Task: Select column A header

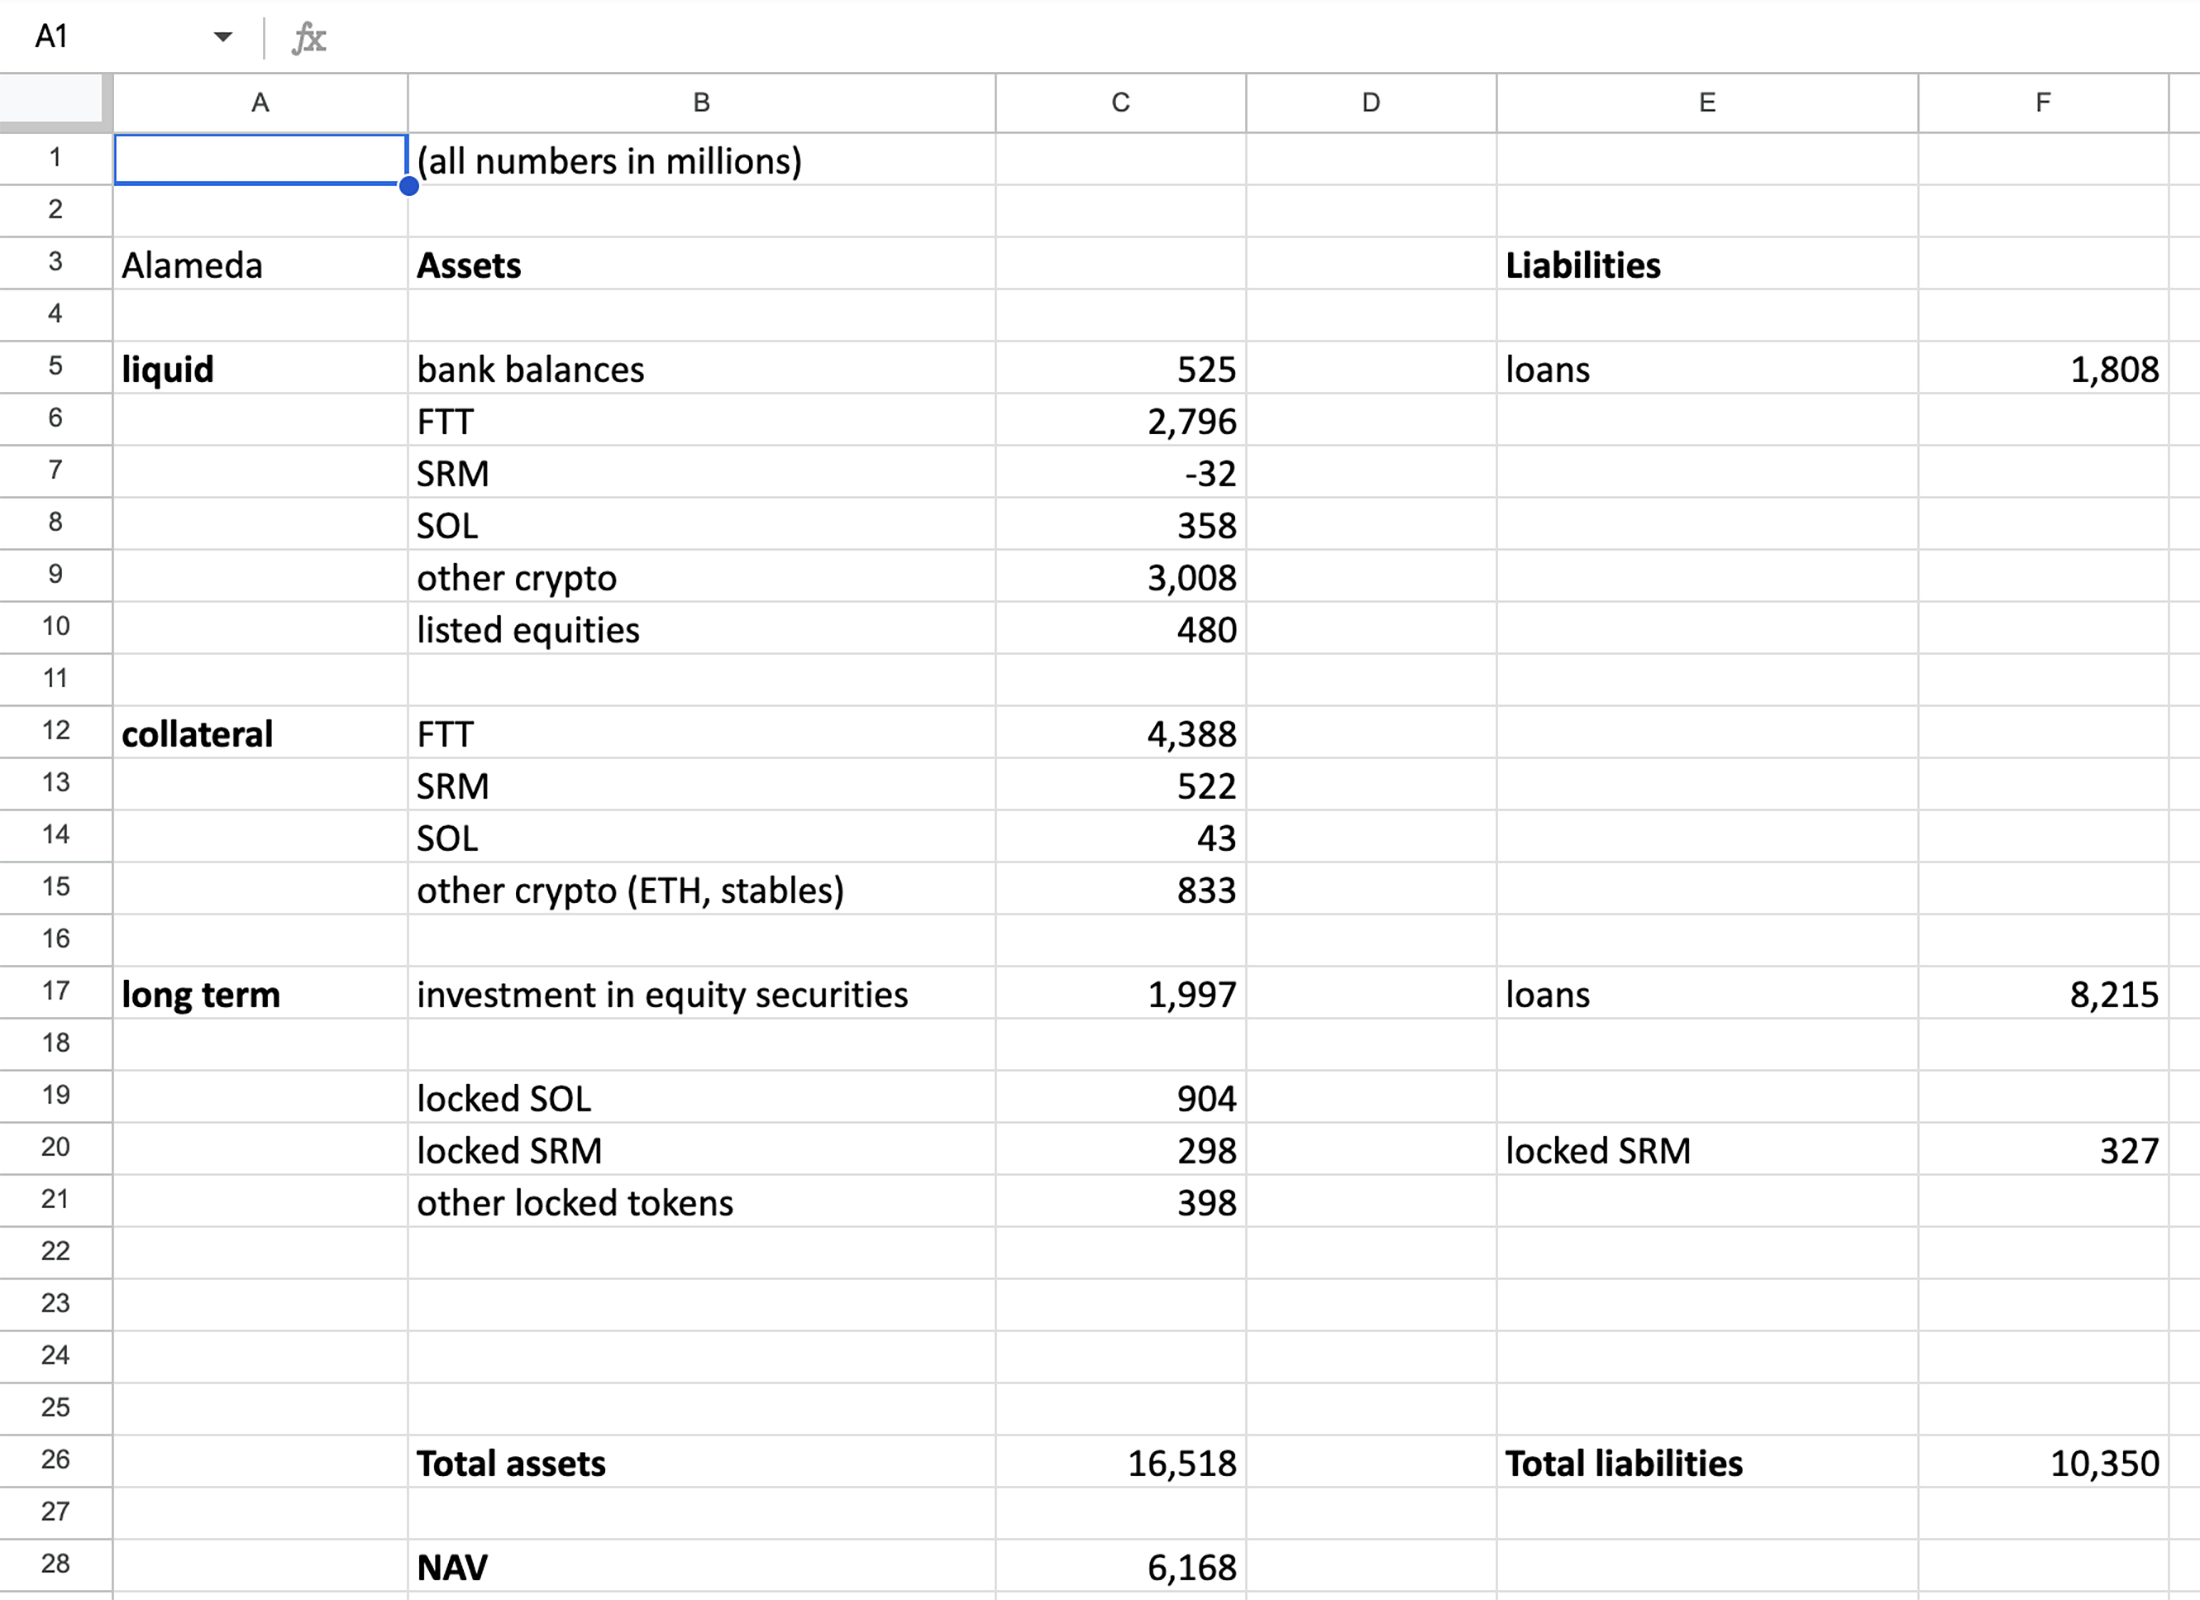Action: [x=260, y=102]
